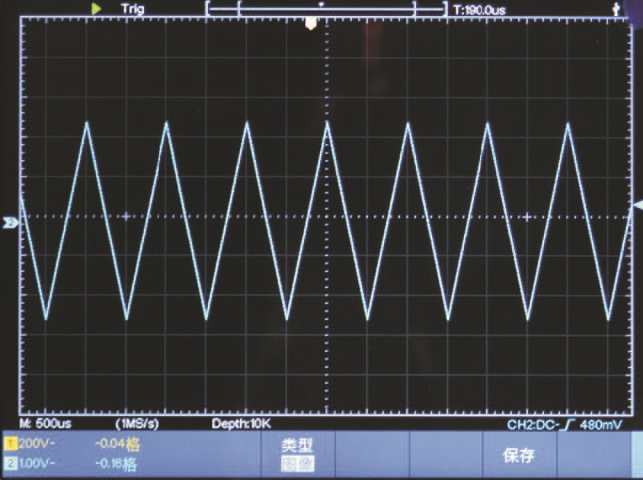Select the horizontal trigger position marker

coord(310,24)
